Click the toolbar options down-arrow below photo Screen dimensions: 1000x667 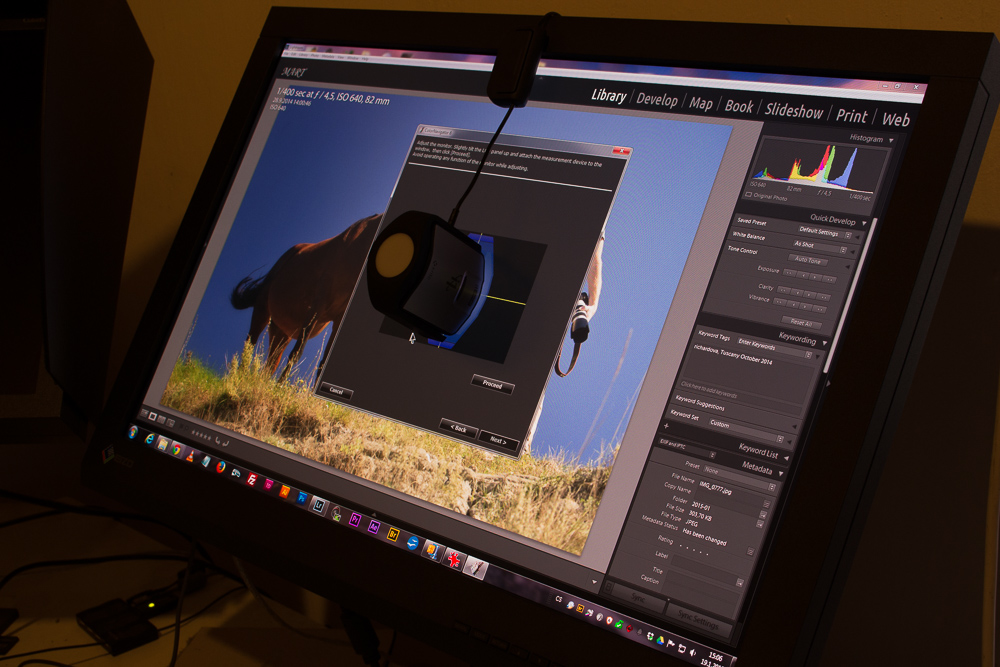tap(594, 581)
